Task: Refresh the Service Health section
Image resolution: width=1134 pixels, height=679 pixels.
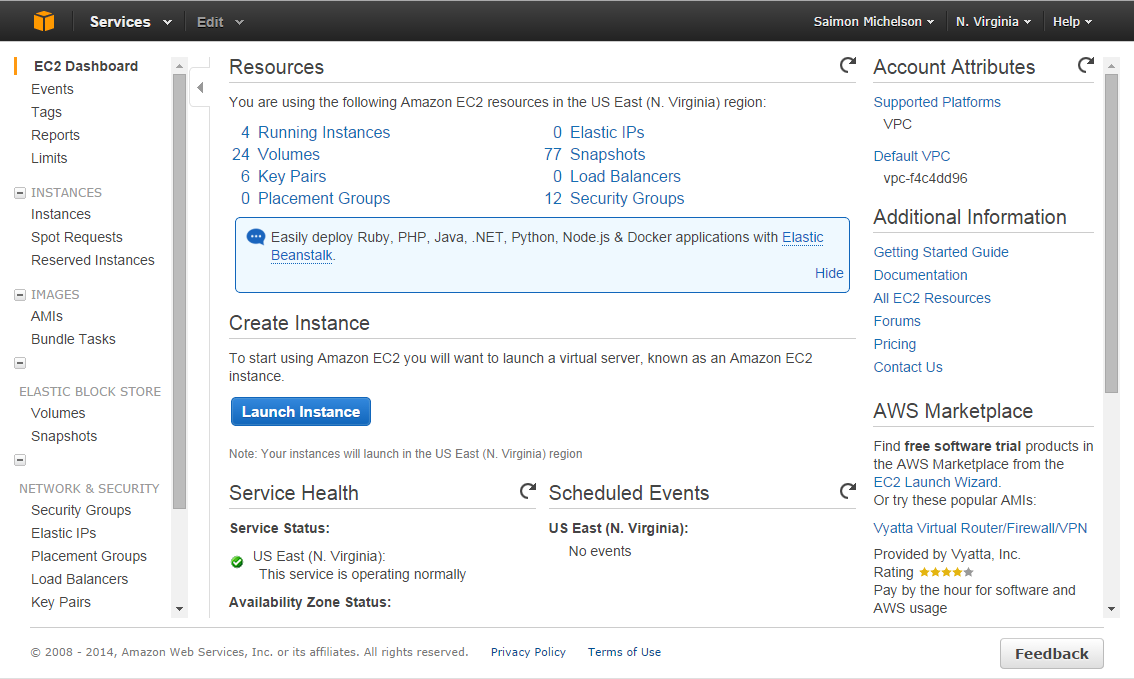Action: click(528, 491)
